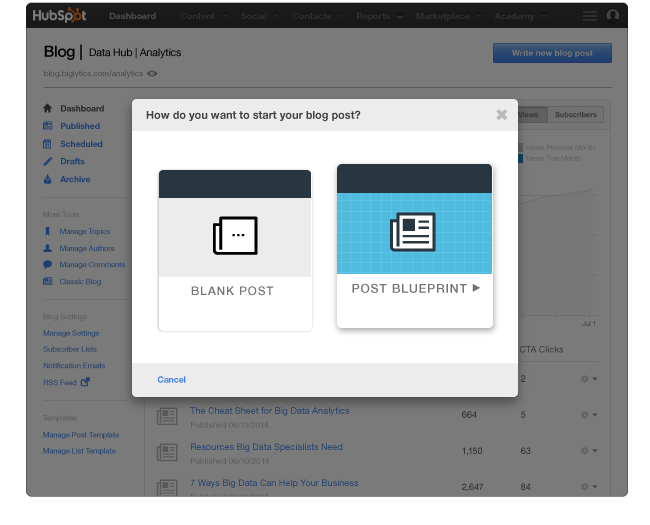Select the BLANK POST option

coord(235,250)
